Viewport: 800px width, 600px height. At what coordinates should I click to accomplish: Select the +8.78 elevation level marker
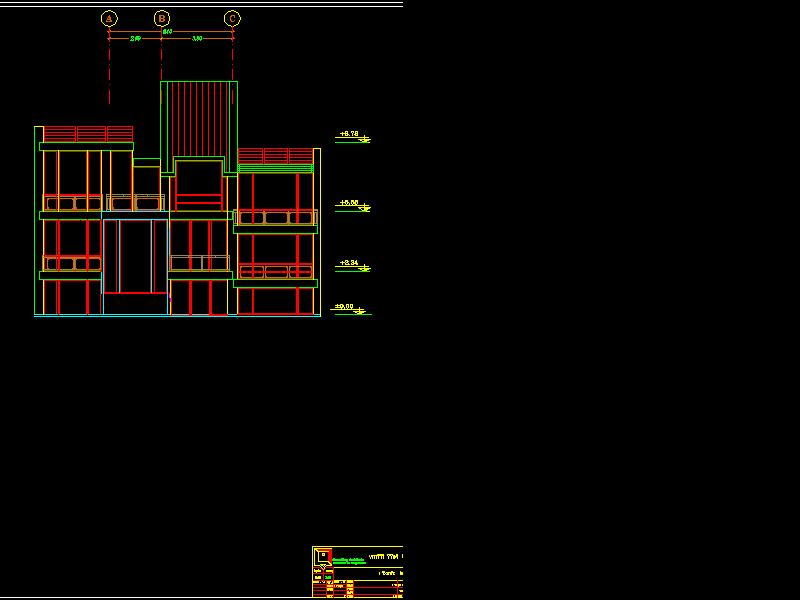click(x=350, y=134)
